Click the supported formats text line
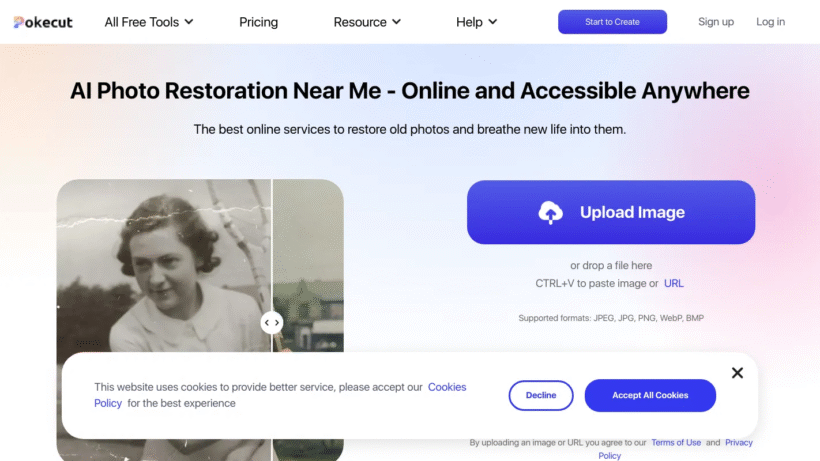 pyautogui.click(x=611, y=318)
